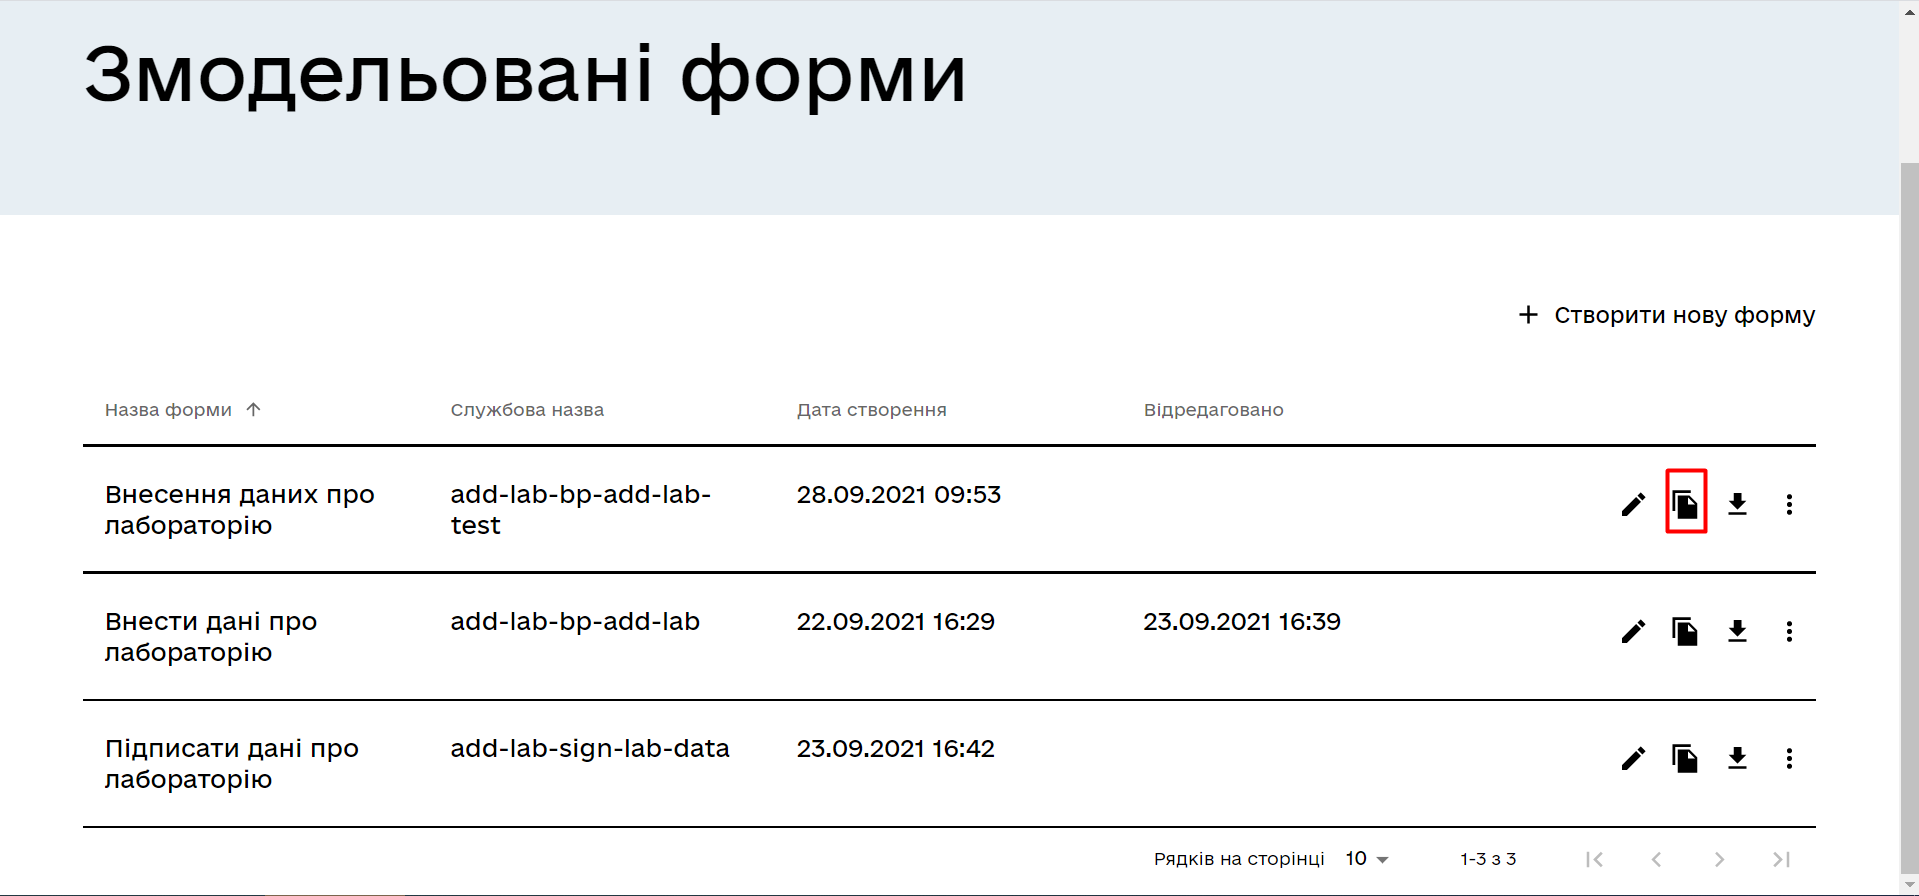The image size is (1919, 896).
Task: Click 'Створити нову форму' button
Action: pyautogui.click(x=1667, y=315)
